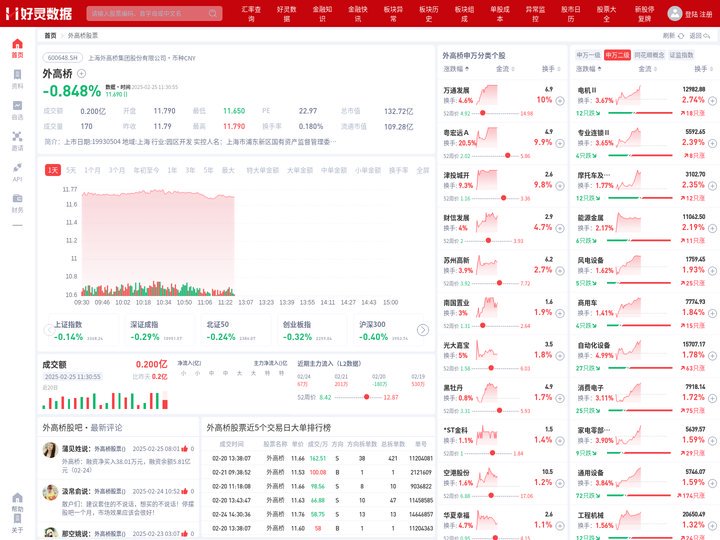
Task: Click the search magnifier icon in header
Action: pyautogui.click(x=213, y=13)
